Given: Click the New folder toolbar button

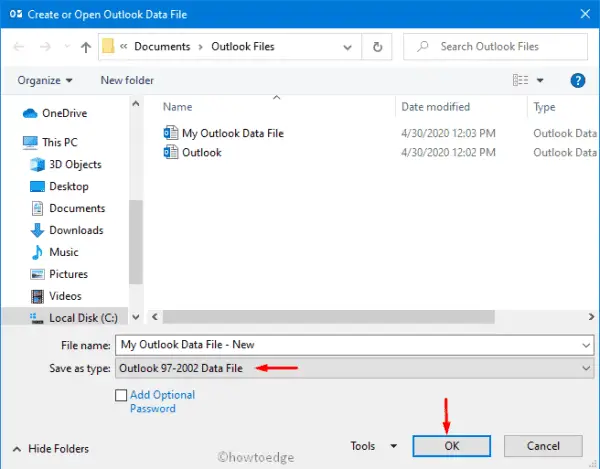Looking at the screenshot, I should click(126, 80).
